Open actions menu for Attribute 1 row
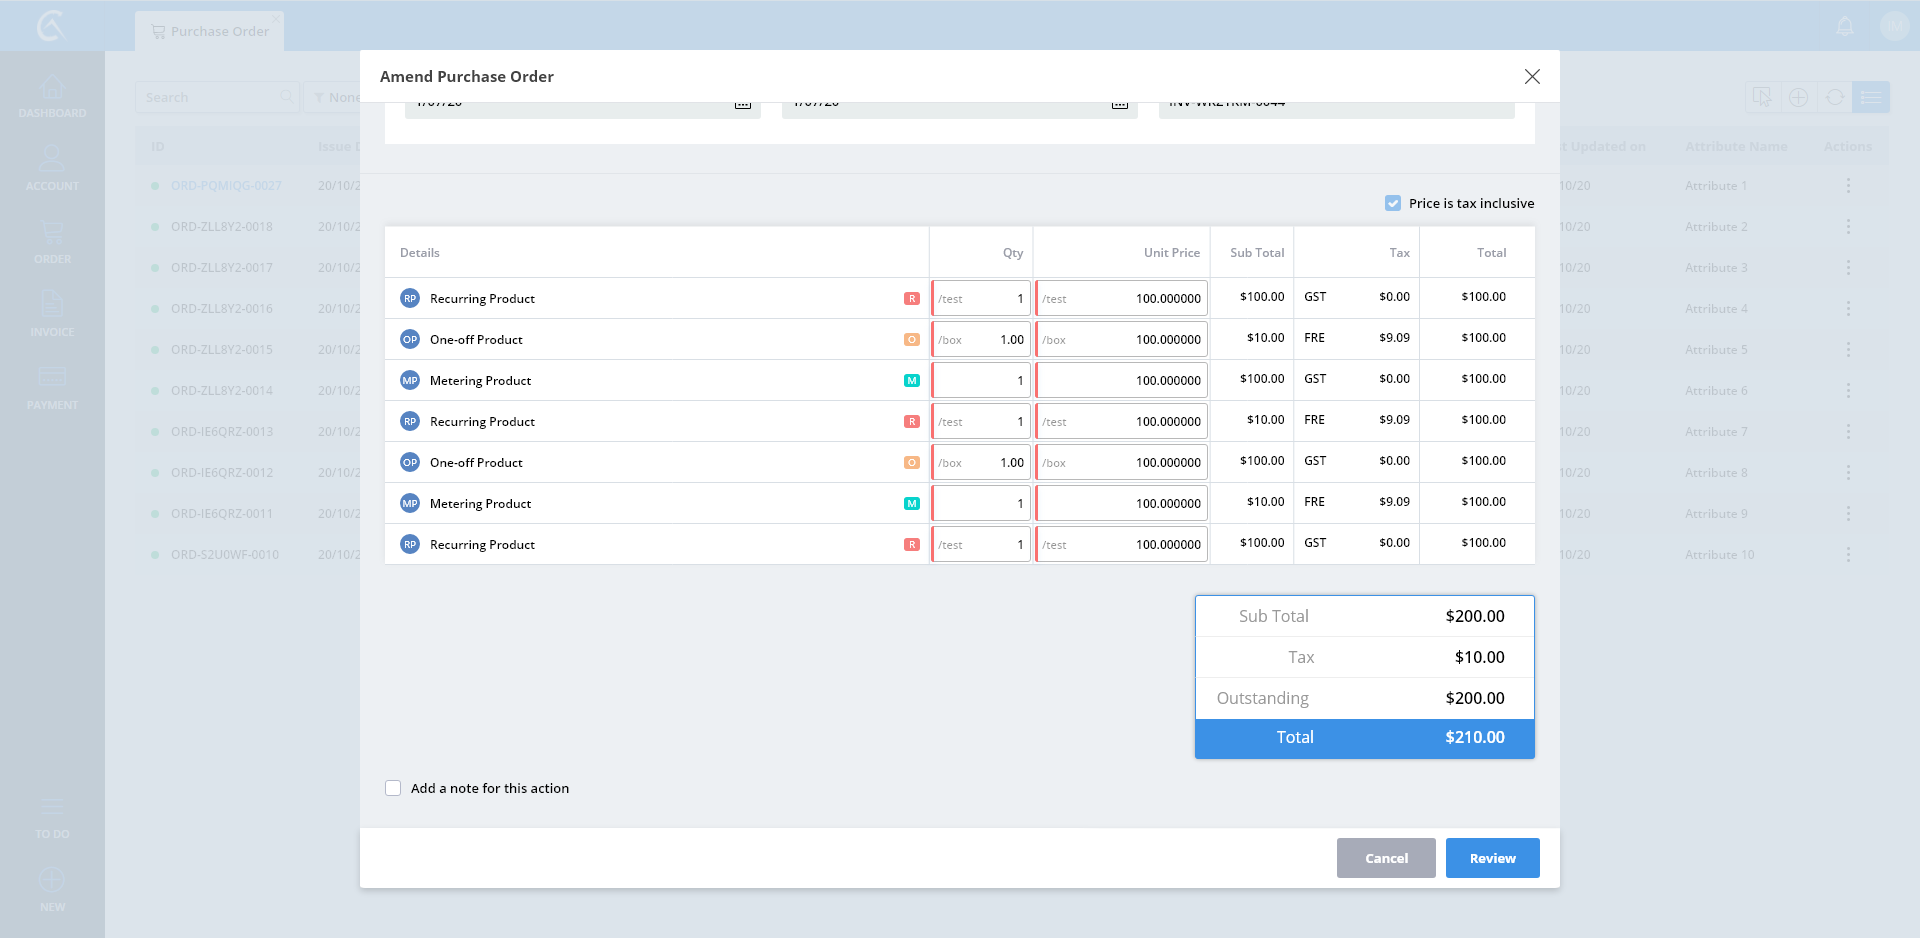The image size is (1920, 938). point(1847,186)
